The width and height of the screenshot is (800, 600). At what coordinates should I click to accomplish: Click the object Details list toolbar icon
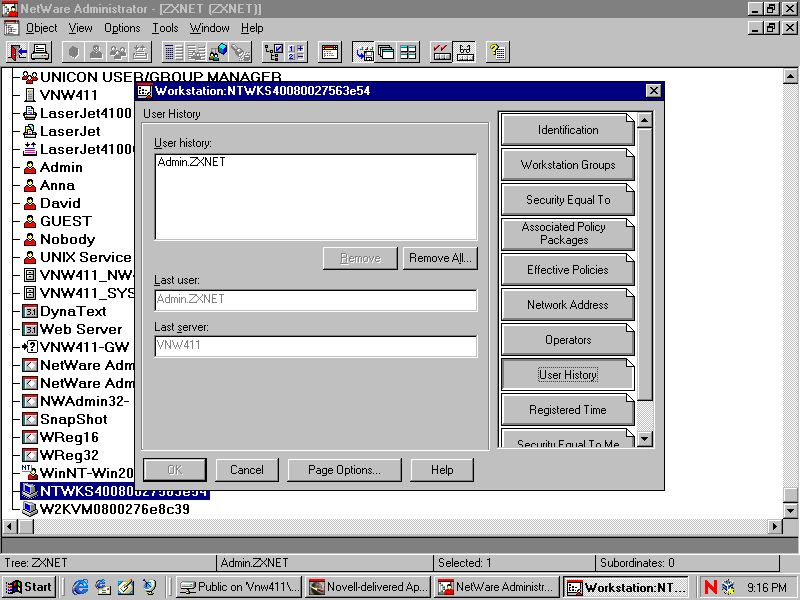[173, 52]
